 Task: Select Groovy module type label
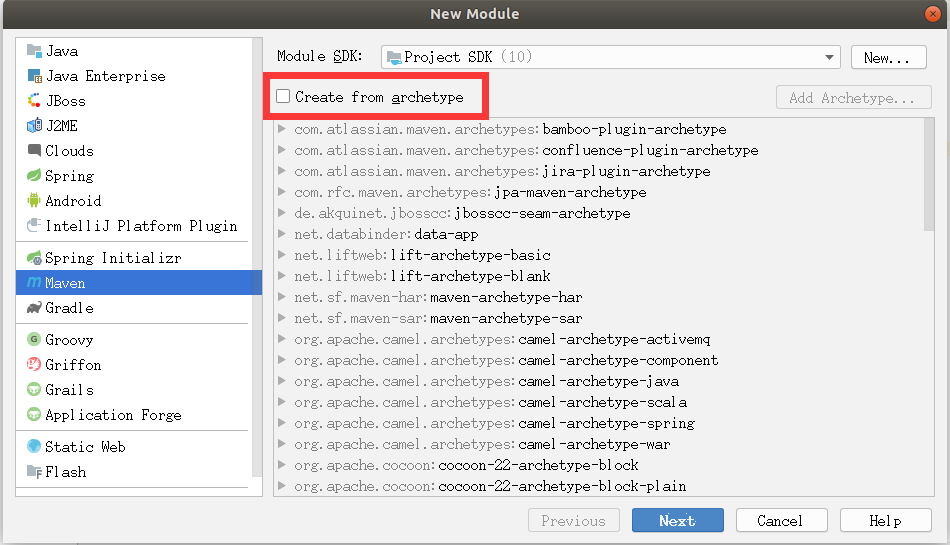tap(69, 340)
